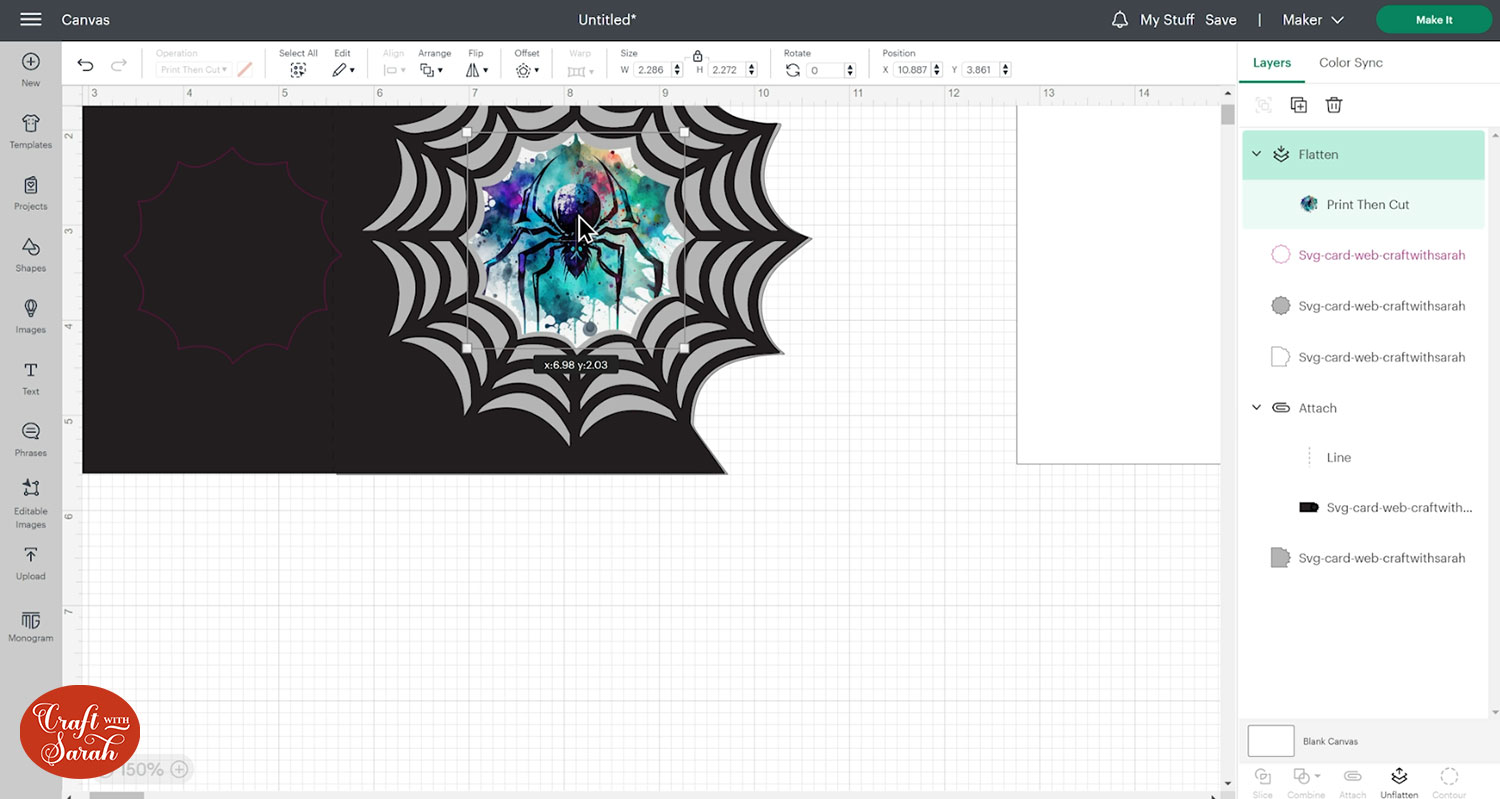The width and height of the screenshot is (1500, 799).
Task: Click the line color swatch next to Operation
Action: (245, 70)
